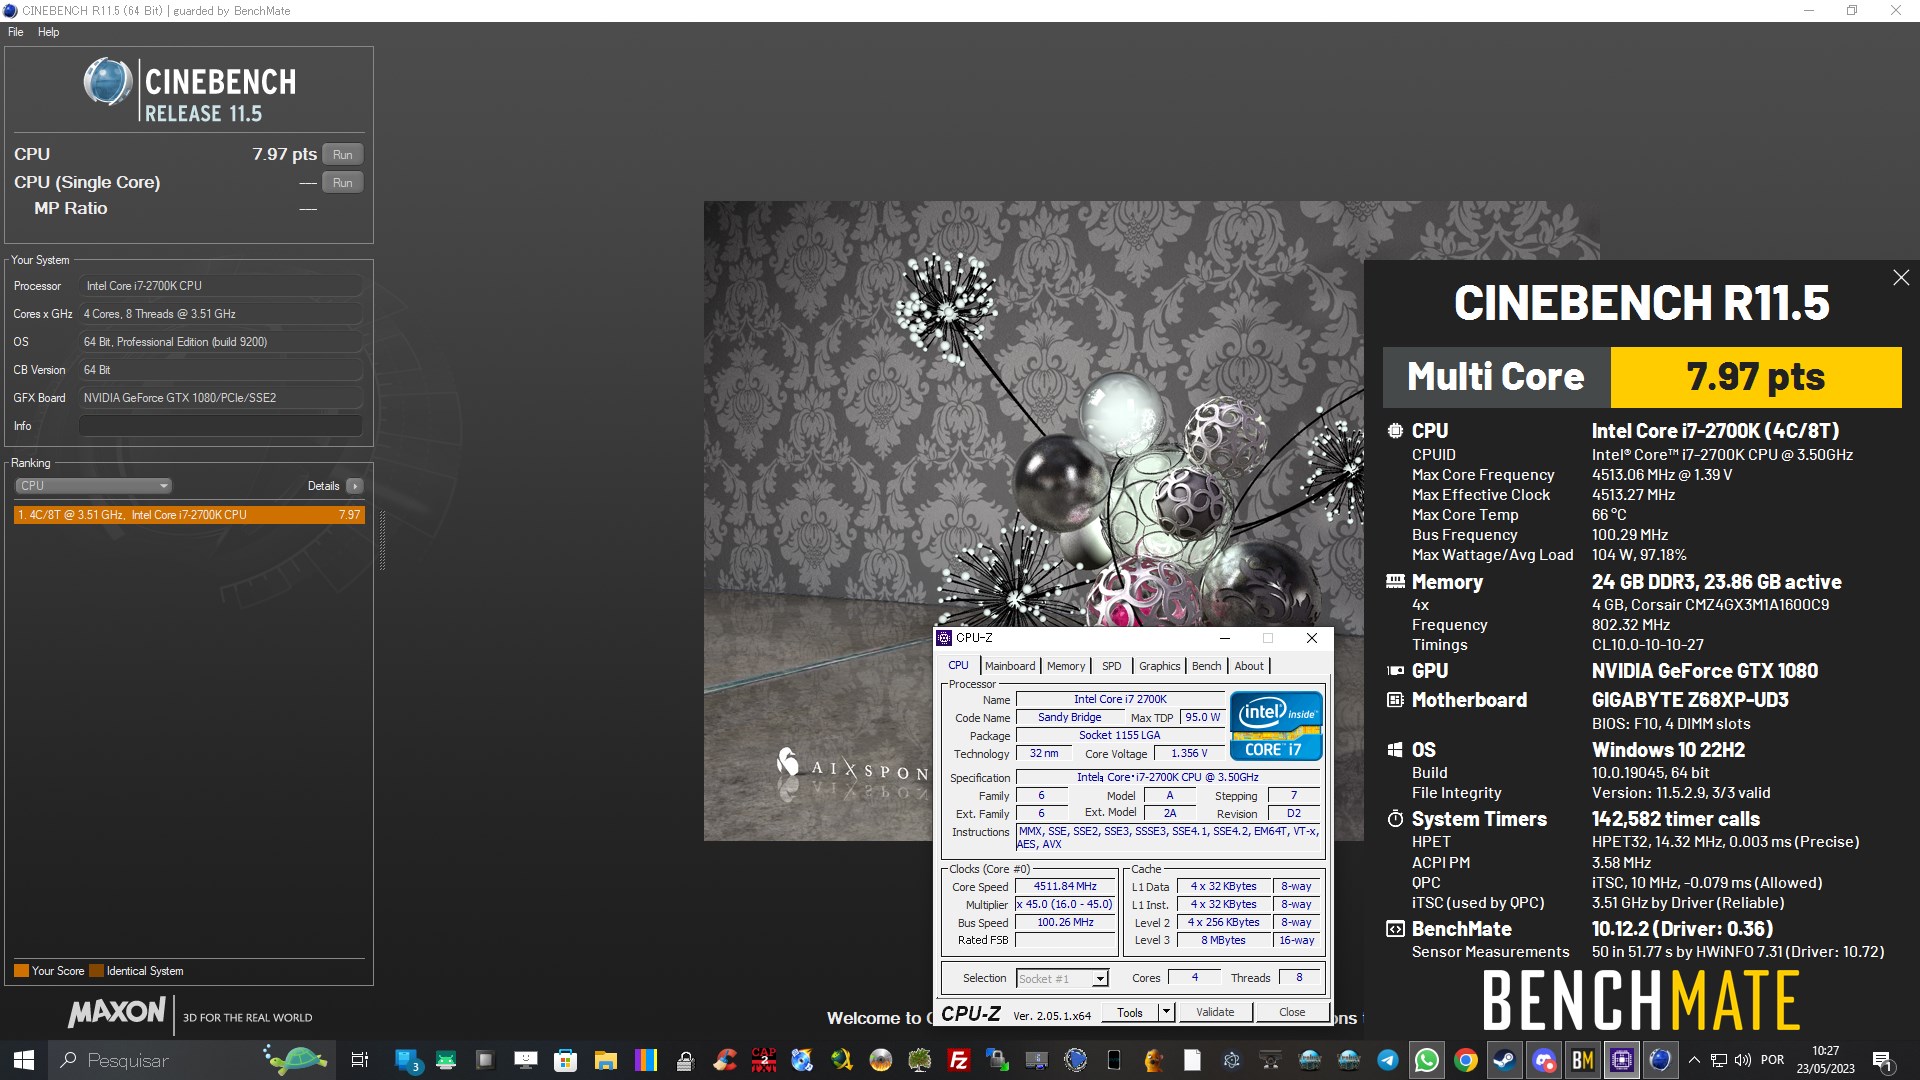Switch to CPU-Z Memory tab
Screen dimensions: 1920x1080
pos(1066,666)
